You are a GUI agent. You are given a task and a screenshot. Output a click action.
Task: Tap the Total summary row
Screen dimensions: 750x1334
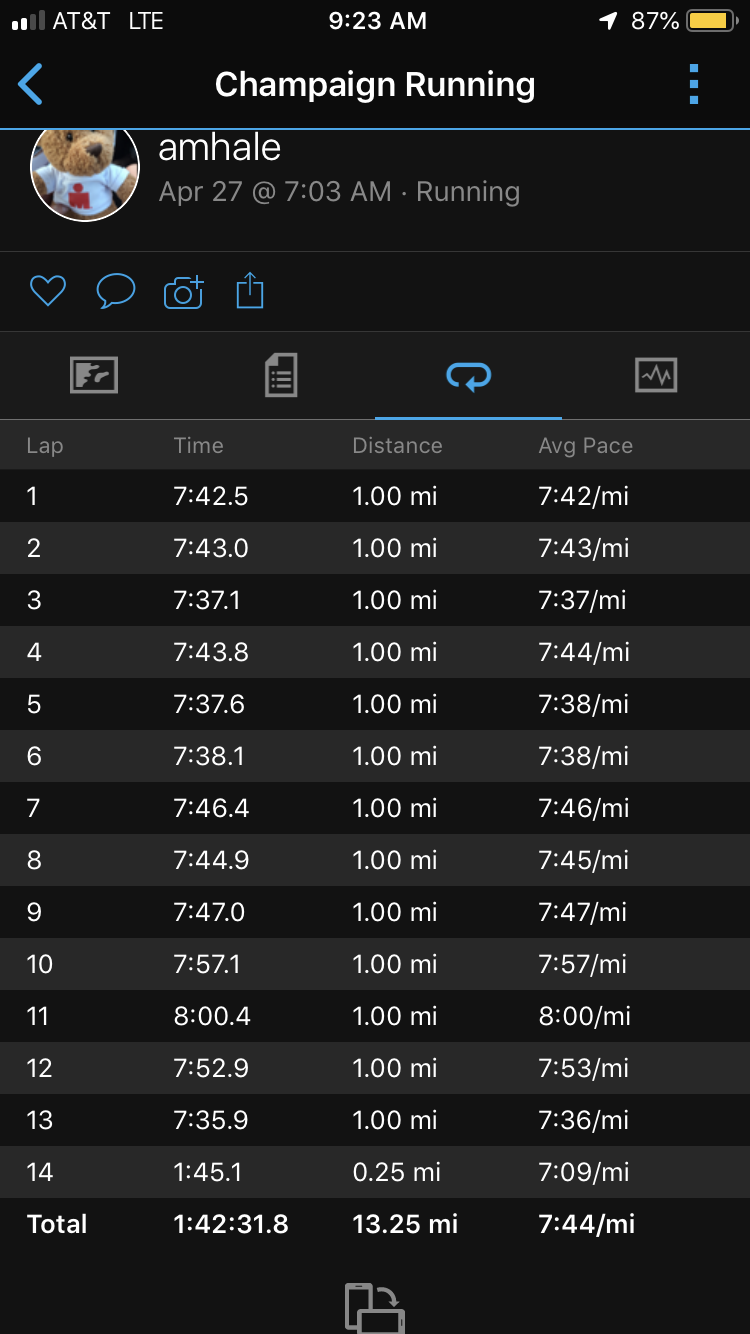point(375,1224)
